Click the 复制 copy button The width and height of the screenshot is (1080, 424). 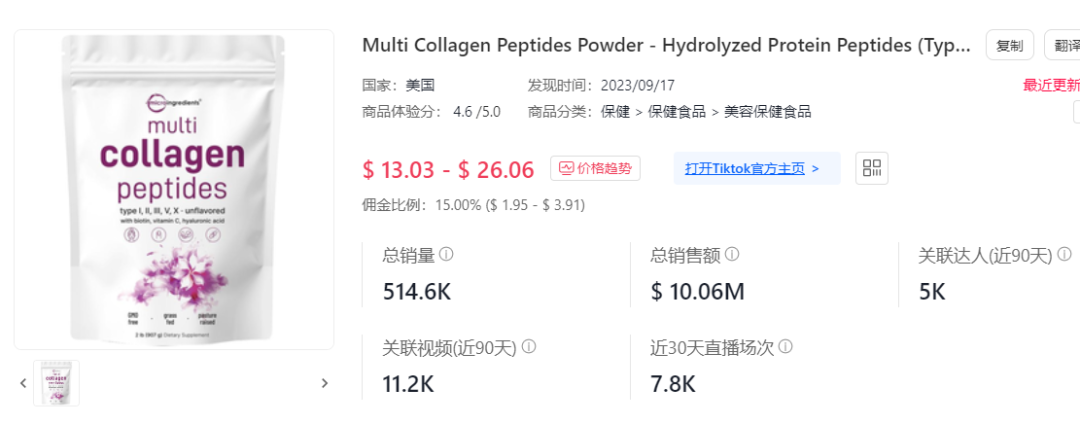coord(1010,46)
